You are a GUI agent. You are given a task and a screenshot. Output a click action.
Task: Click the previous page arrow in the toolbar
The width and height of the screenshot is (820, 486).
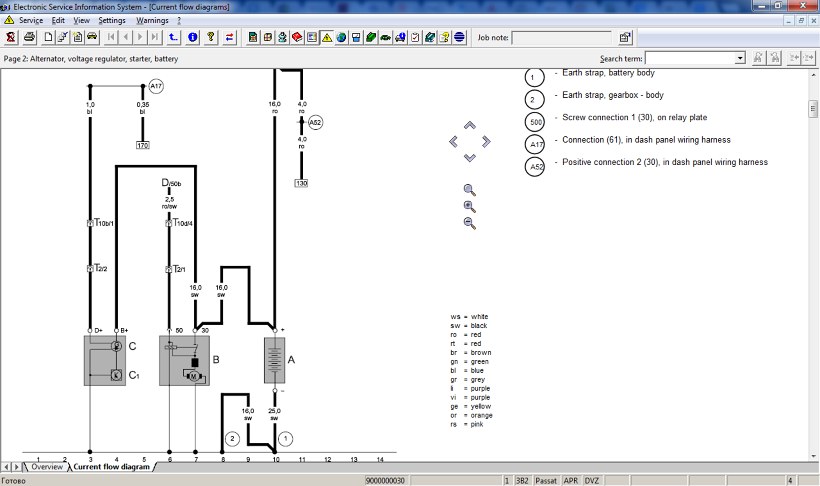126,37
